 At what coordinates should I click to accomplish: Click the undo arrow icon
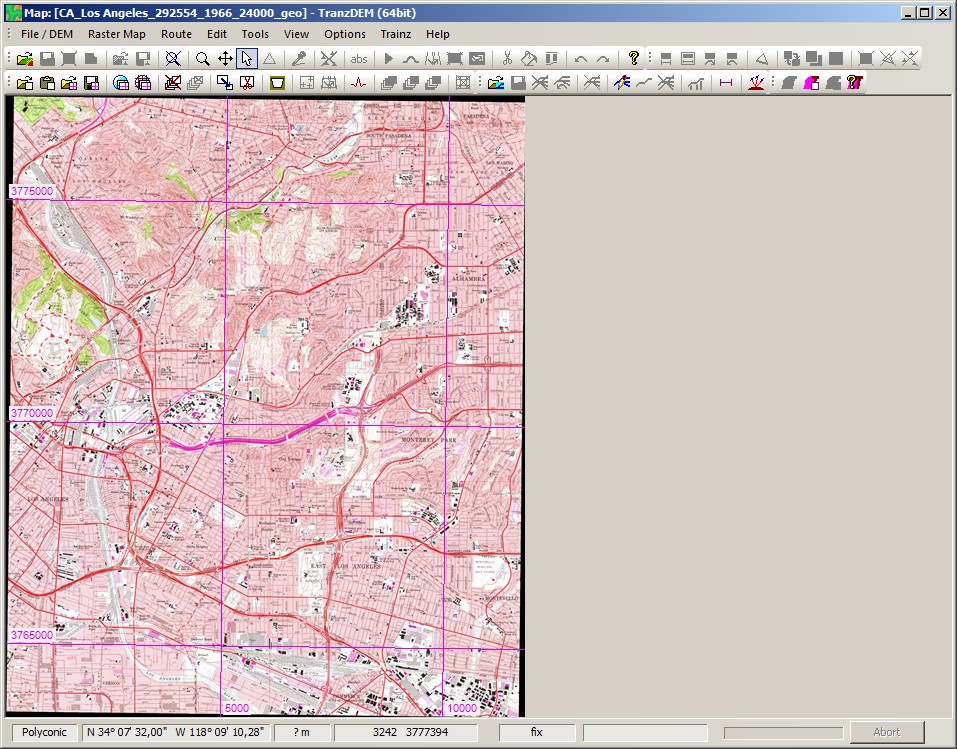click(581, 59)
